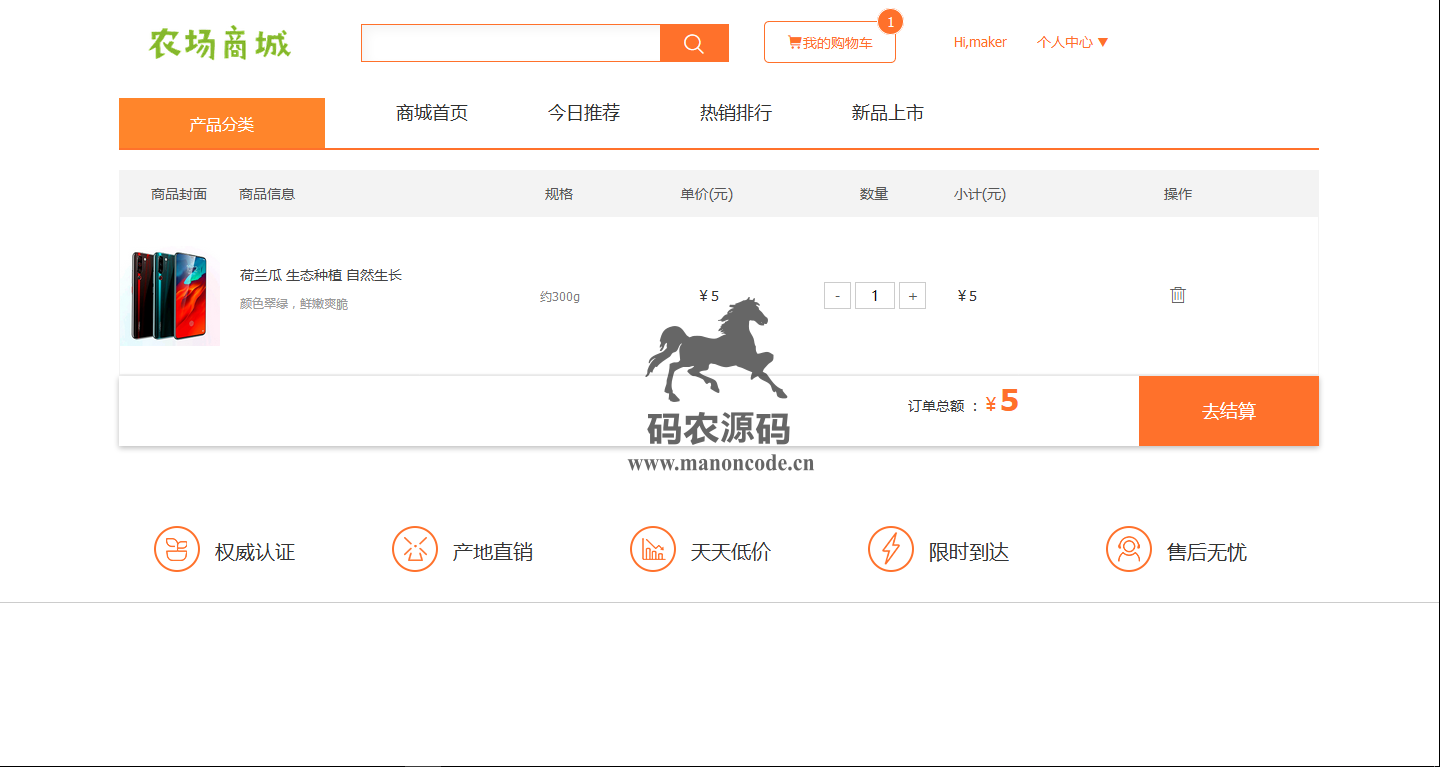Viewport: 1440px width, 767px height.
Task: Click the 售后无忧 after-sales service icon
Action: pos(1130,549)
